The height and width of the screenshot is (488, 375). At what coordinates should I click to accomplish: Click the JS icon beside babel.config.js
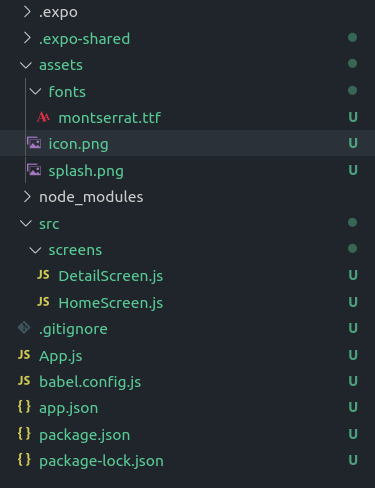(x=24, y=381)
